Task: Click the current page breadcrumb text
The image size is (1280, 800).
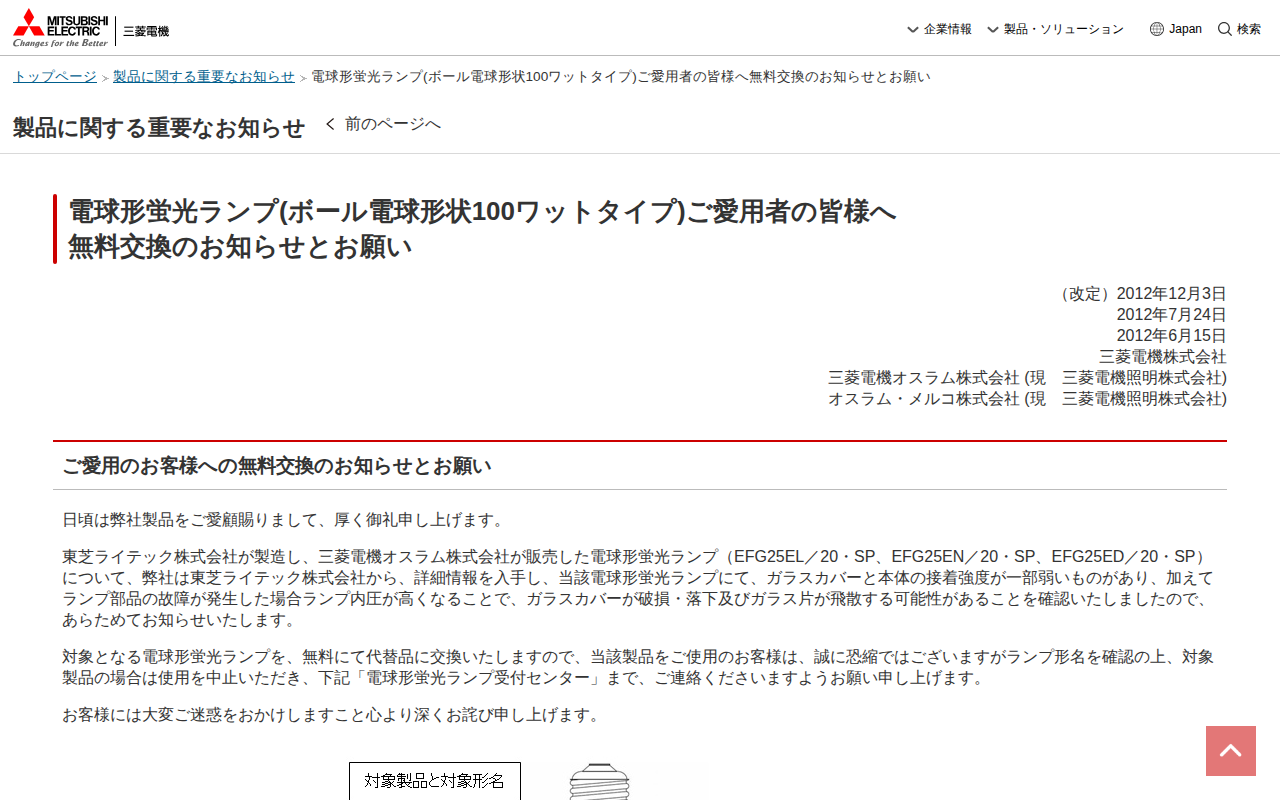Action: pos(621,77)
